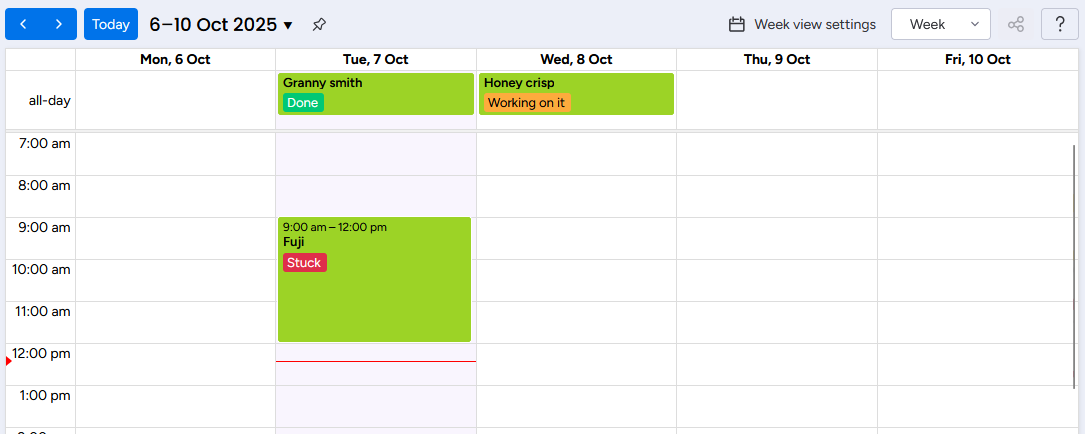Jump to Today
Image resolution: width=1085 pixels, height=434 pixels.
[111, 24]
